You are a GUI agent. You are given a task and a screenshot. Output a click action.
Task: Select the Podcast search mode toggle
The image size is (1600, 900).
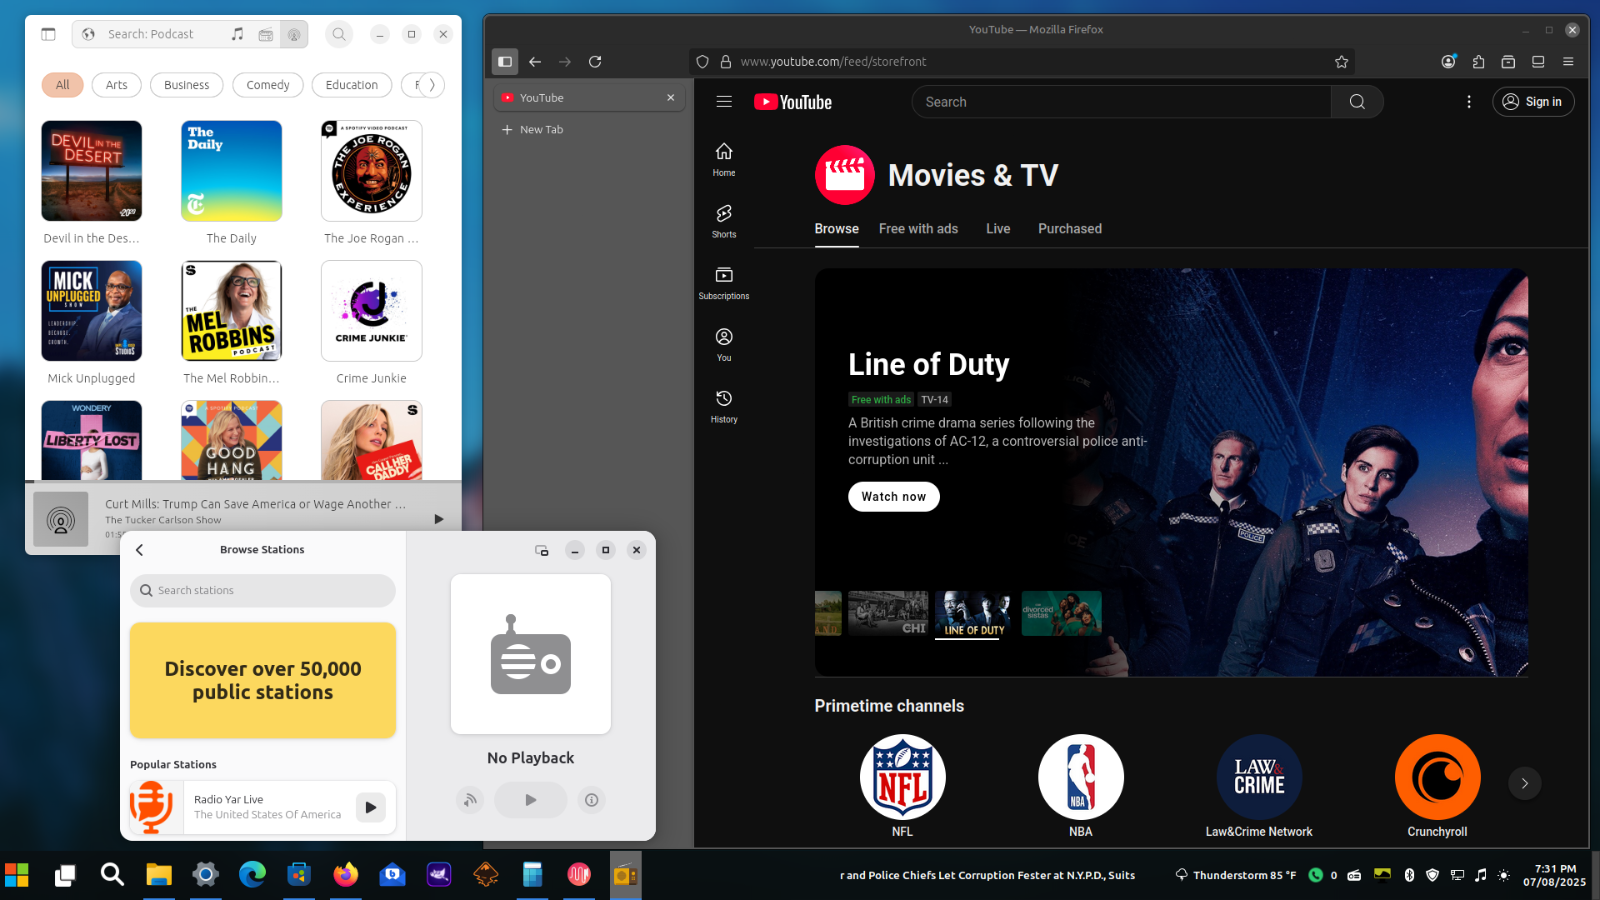click(x=294, y=34)
